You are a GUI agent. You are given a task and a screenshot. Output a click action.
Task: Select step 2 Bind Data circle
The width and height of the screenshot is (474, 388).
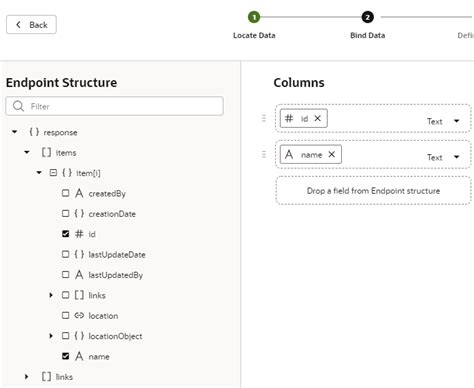pos(367,17)
